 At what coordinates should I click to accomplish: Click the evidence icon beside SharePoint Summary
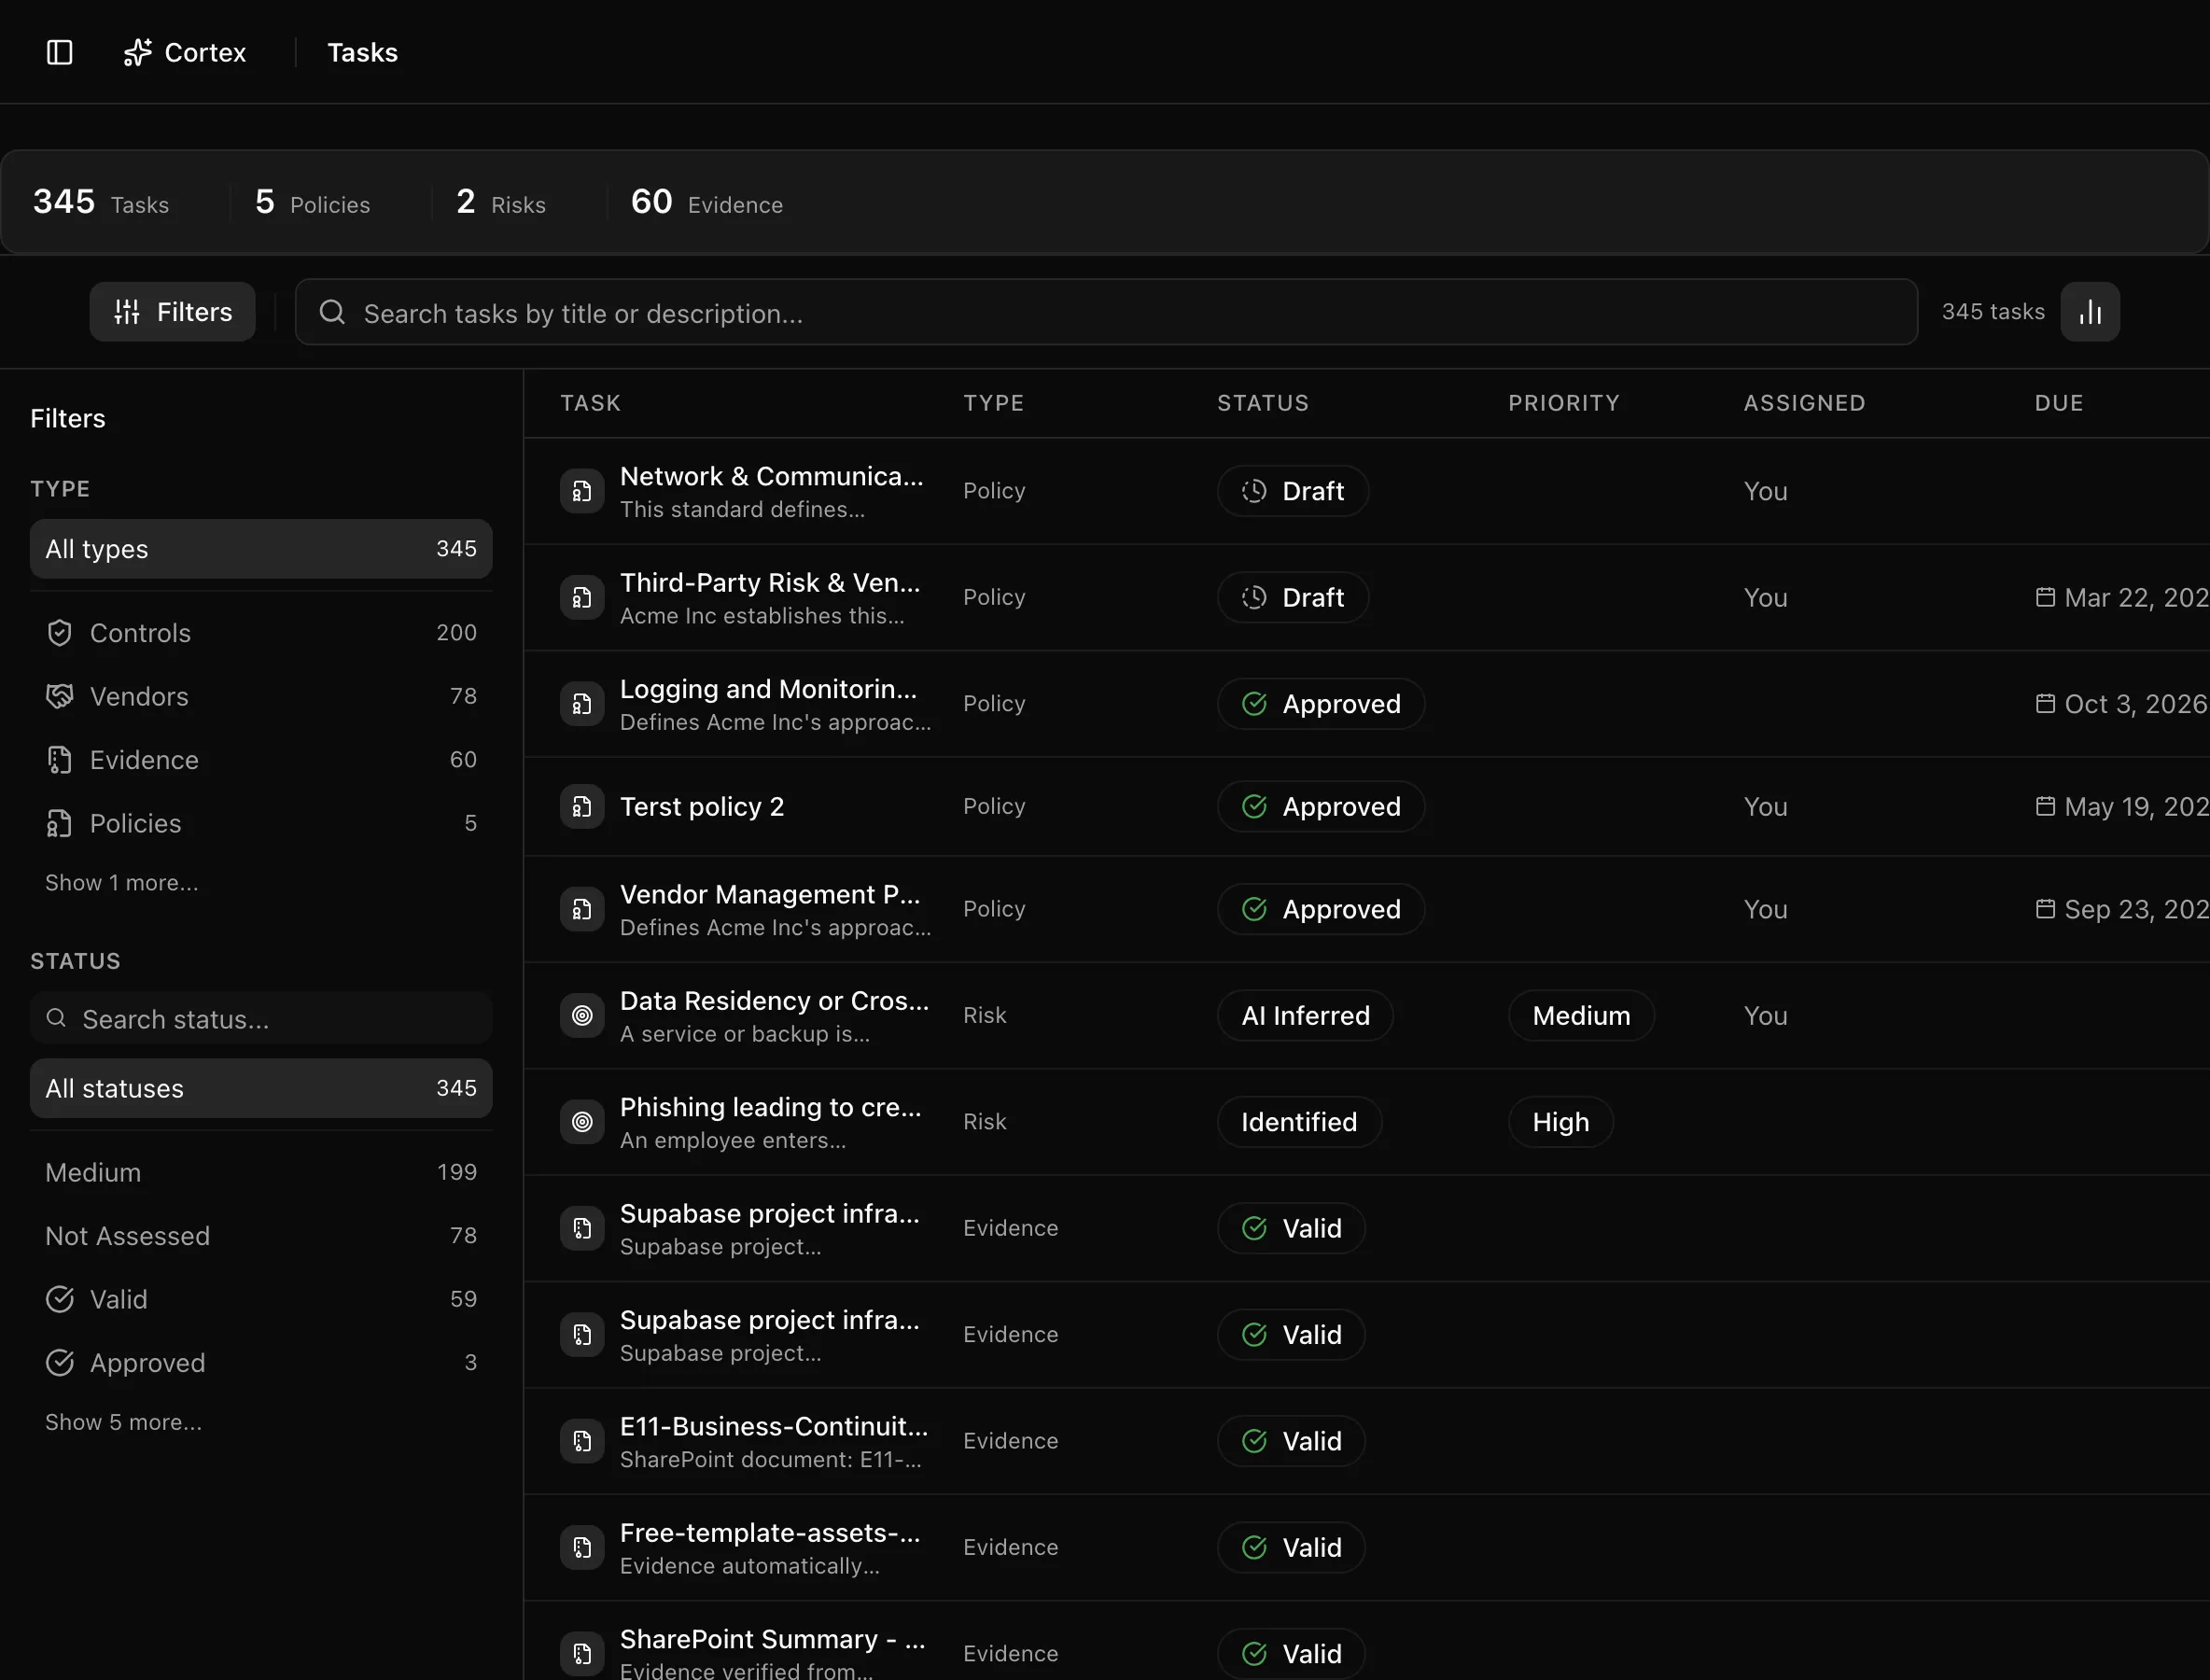(x=582, y=1654)
